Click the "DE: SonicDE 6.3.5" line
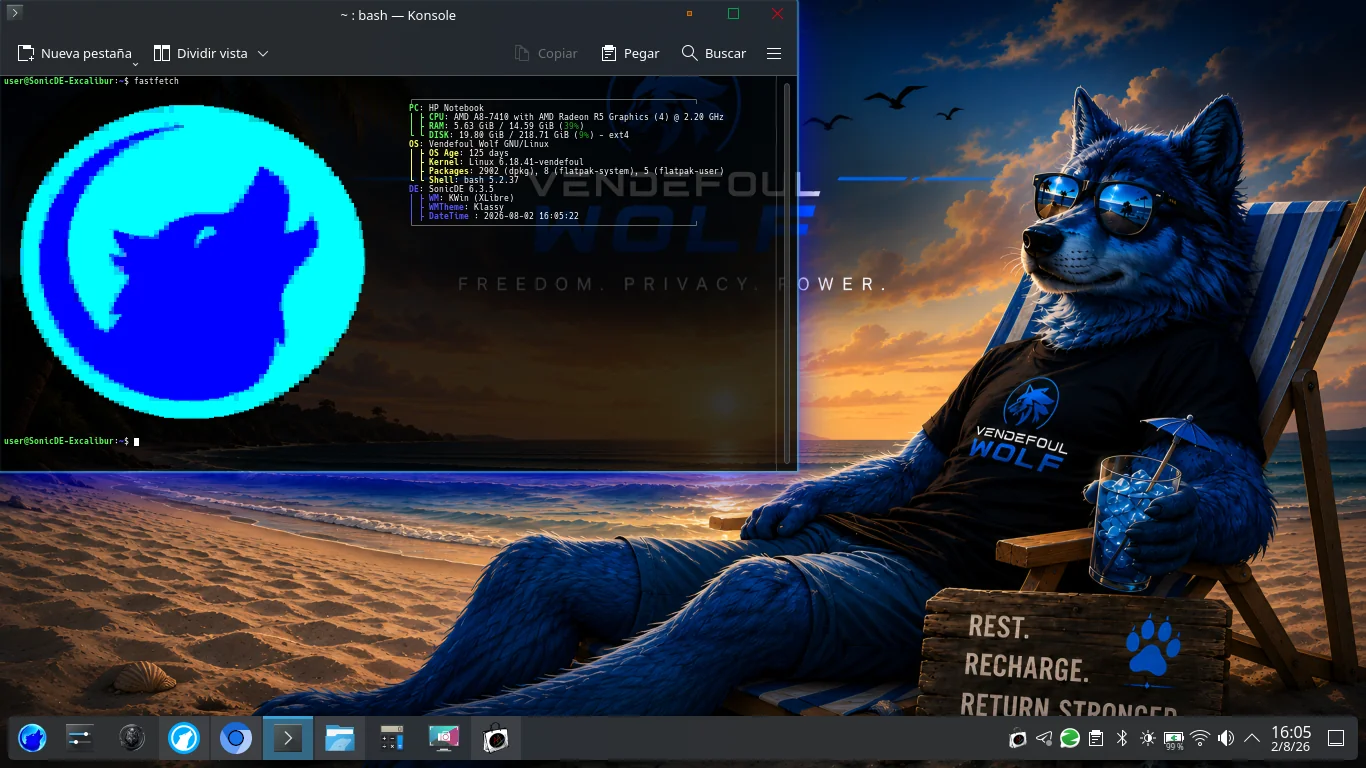1366x768 pixels. point(451,189)
